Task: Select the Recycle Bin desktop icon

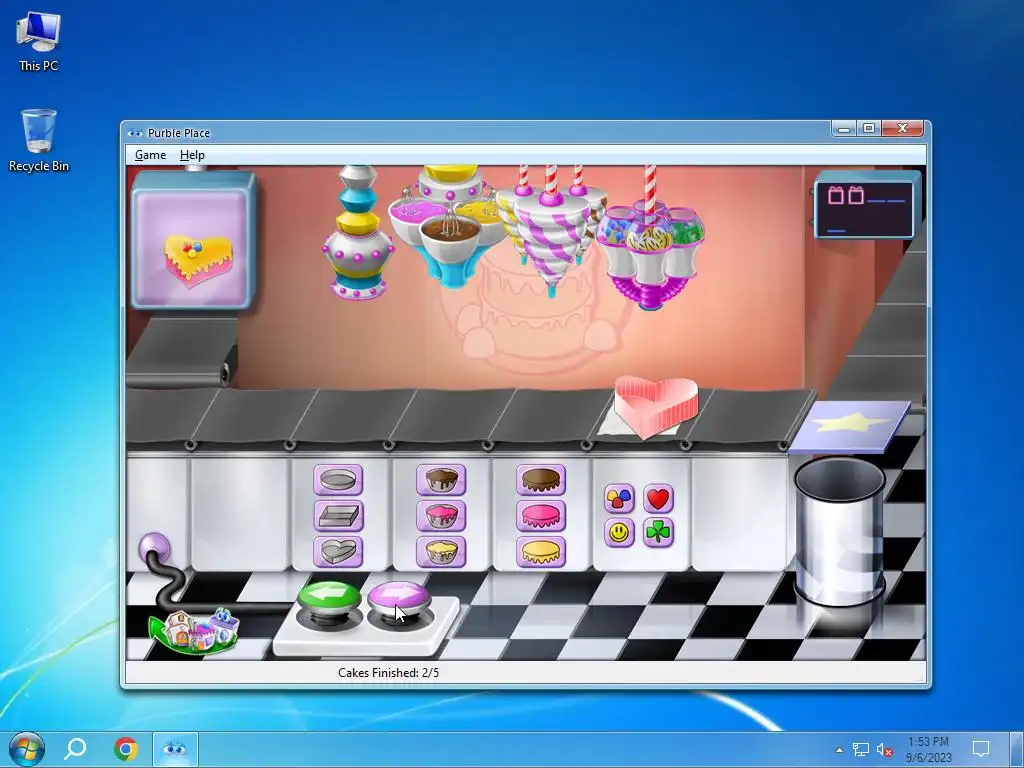Action: pos(39,140)
